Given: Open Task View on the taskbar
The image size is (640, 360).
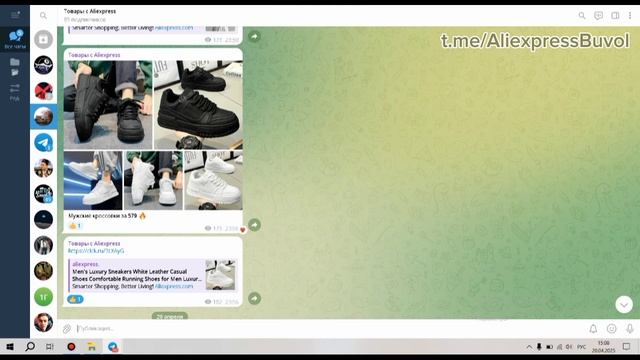Looking at the screenshot, I should point(50,347).
